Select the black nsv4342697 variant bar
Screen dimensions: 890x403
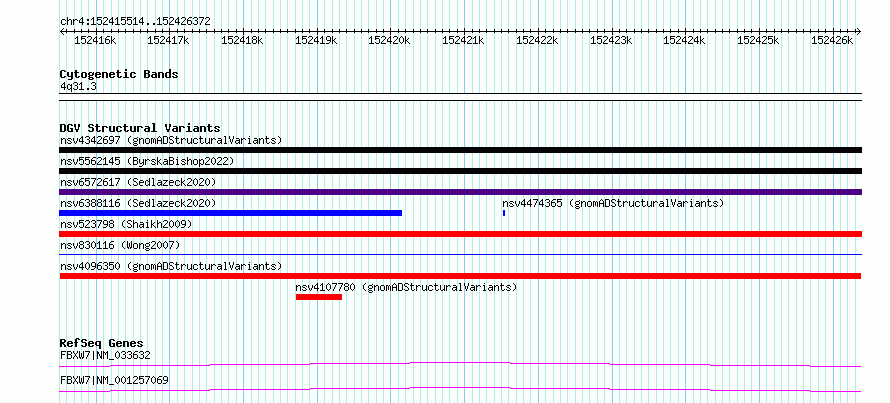(x=460, y=150)
